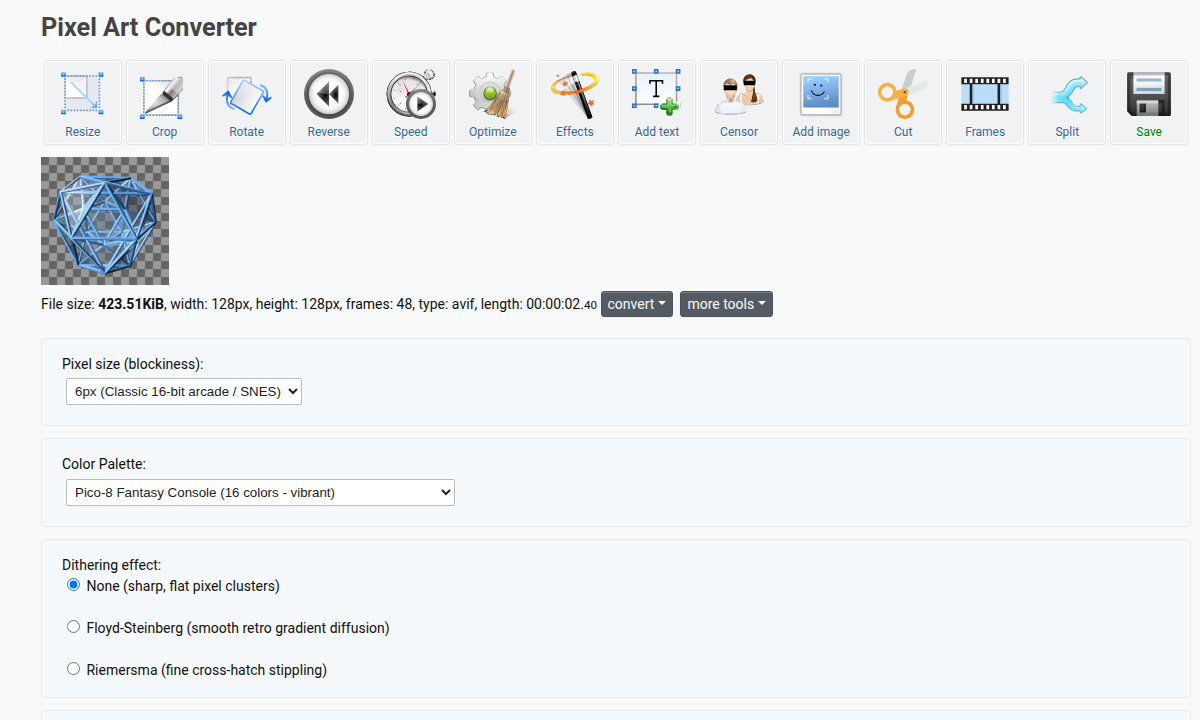Select the Cut tool
The image size is (1200, 720).
pyautogui.click(x=903, y=103)
